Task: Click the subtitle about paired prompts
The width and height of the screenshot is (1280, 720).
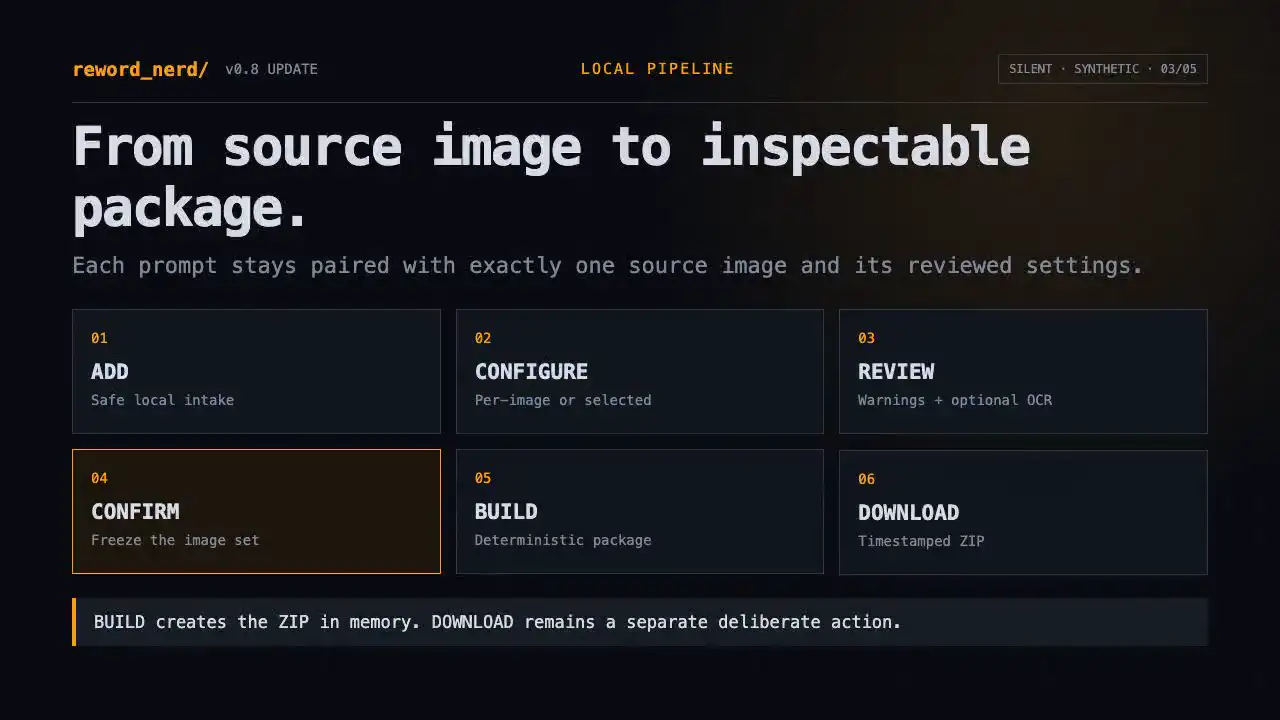Action: (x=607, y=266)
